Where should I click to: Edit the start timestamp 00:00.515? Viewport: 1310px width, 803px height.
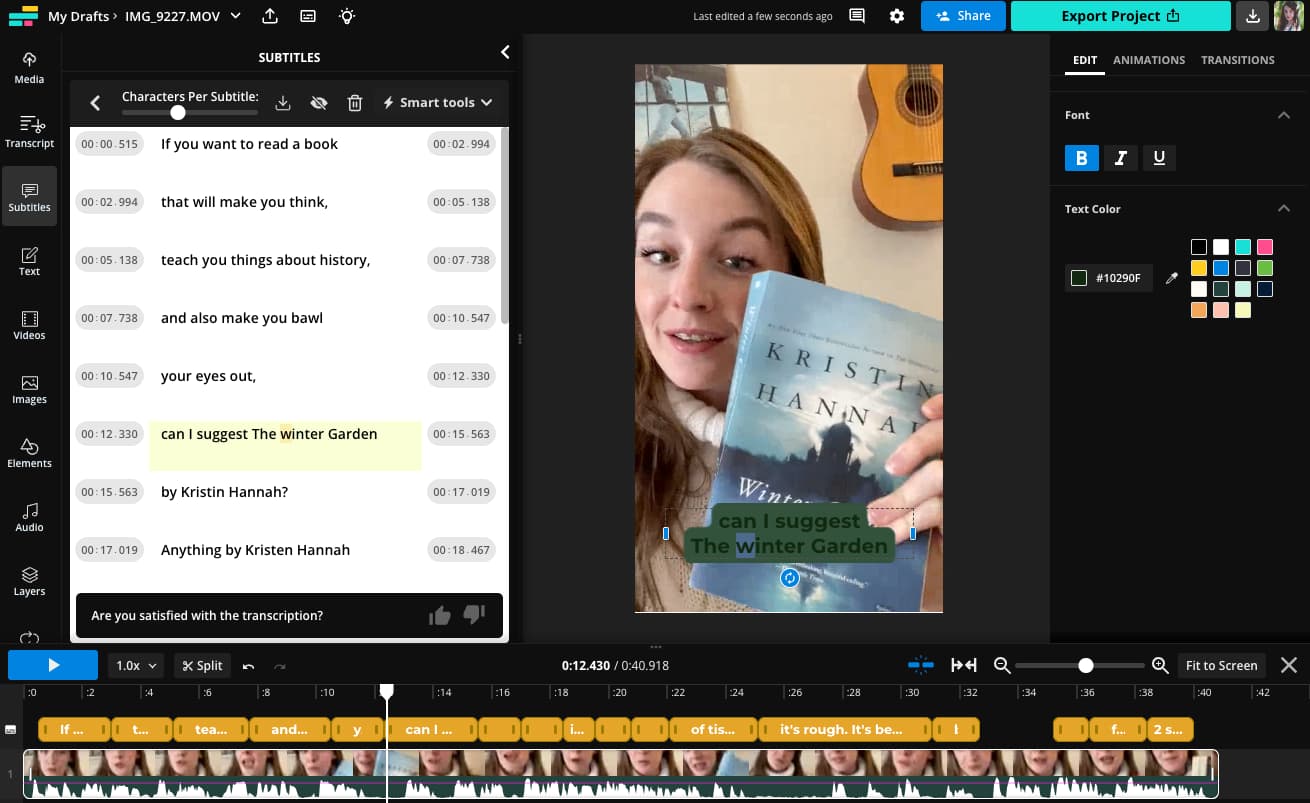(x=110, y=144)
